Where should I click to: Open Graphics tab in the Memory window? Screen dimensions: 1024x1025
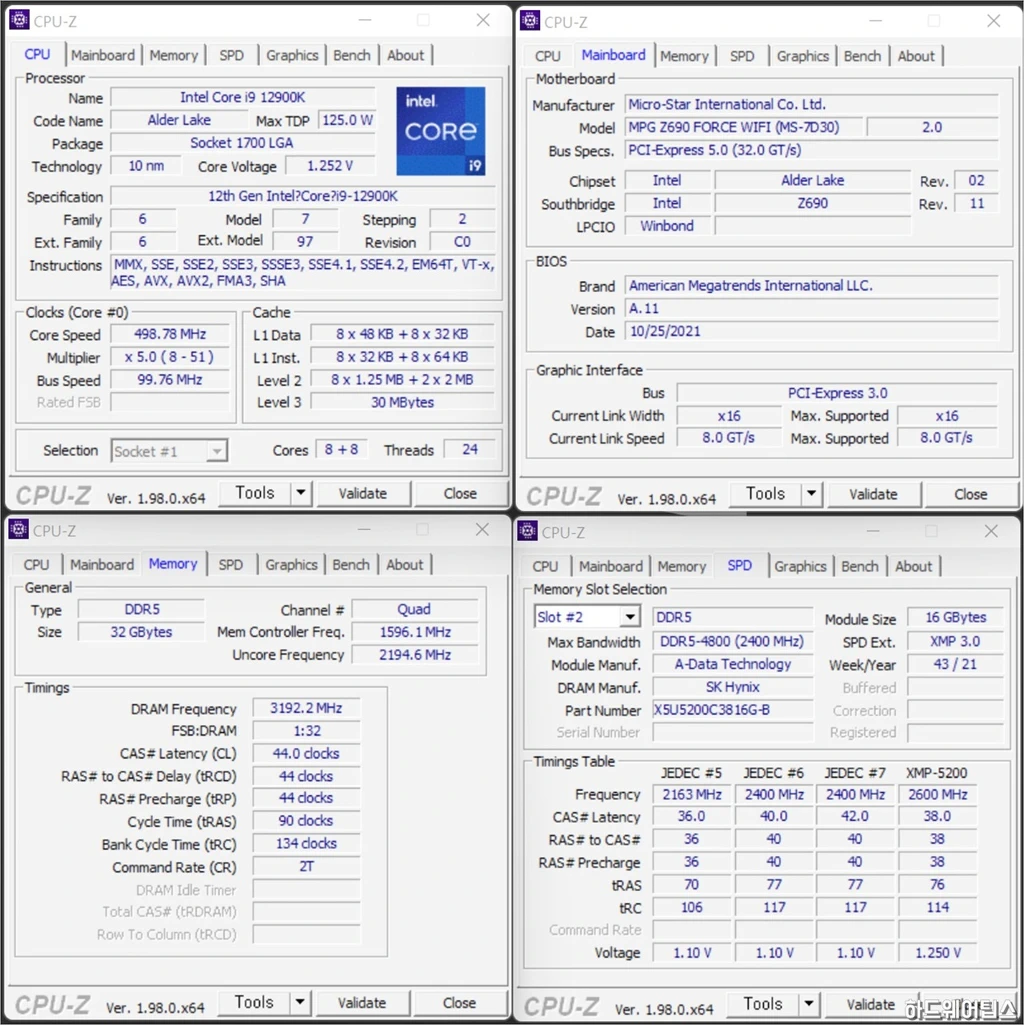pos(292,565)
